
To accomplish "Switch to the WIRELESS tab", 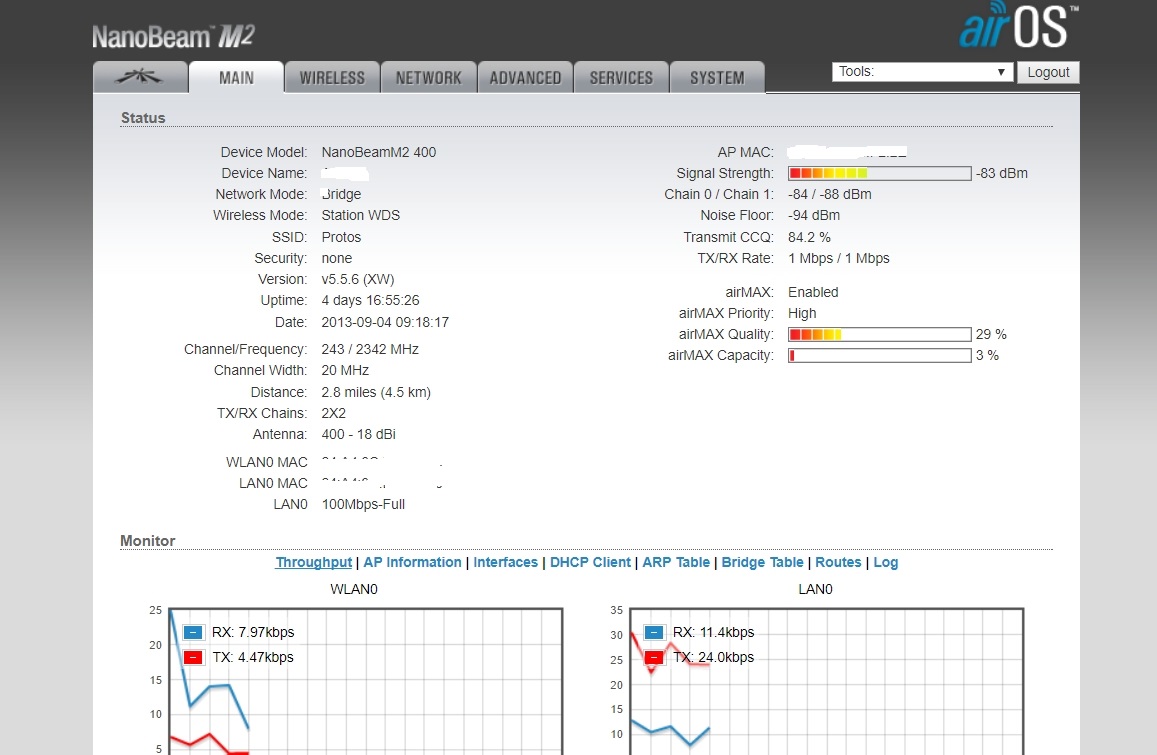I will click(x=332, y=77).
